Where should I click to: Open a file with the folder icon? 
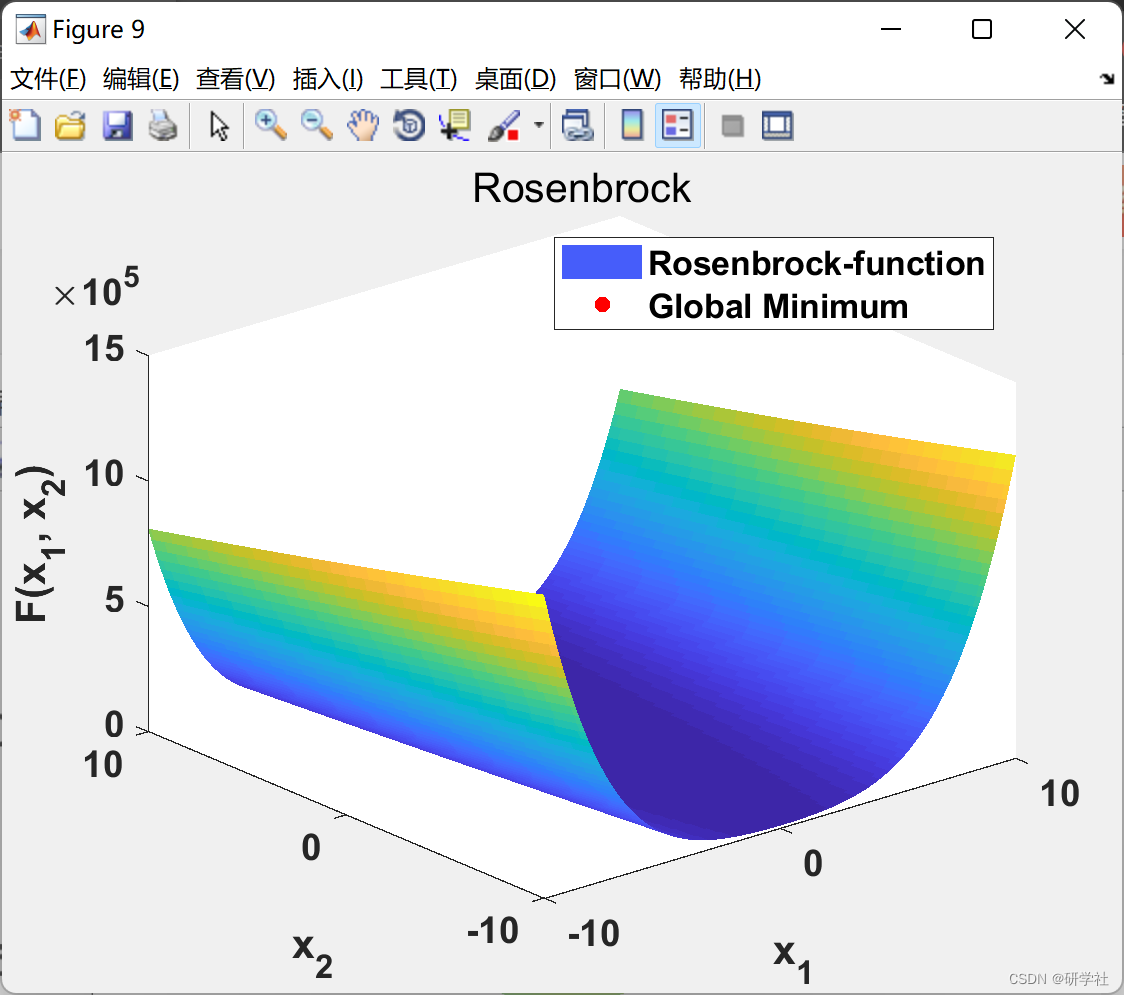[70, 125]
